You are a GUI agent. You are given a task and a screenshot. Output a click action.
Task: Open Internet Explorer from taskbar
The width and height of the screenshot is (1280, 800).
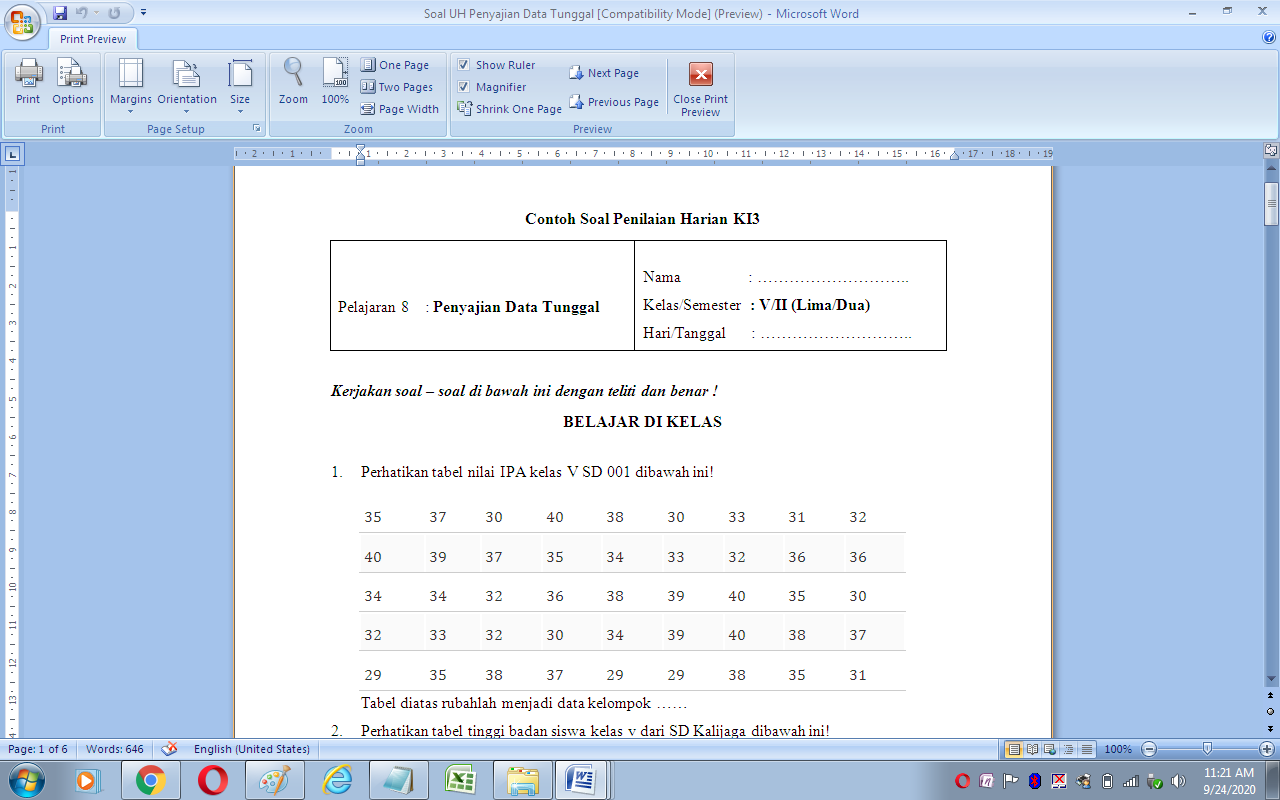(337, 780)
